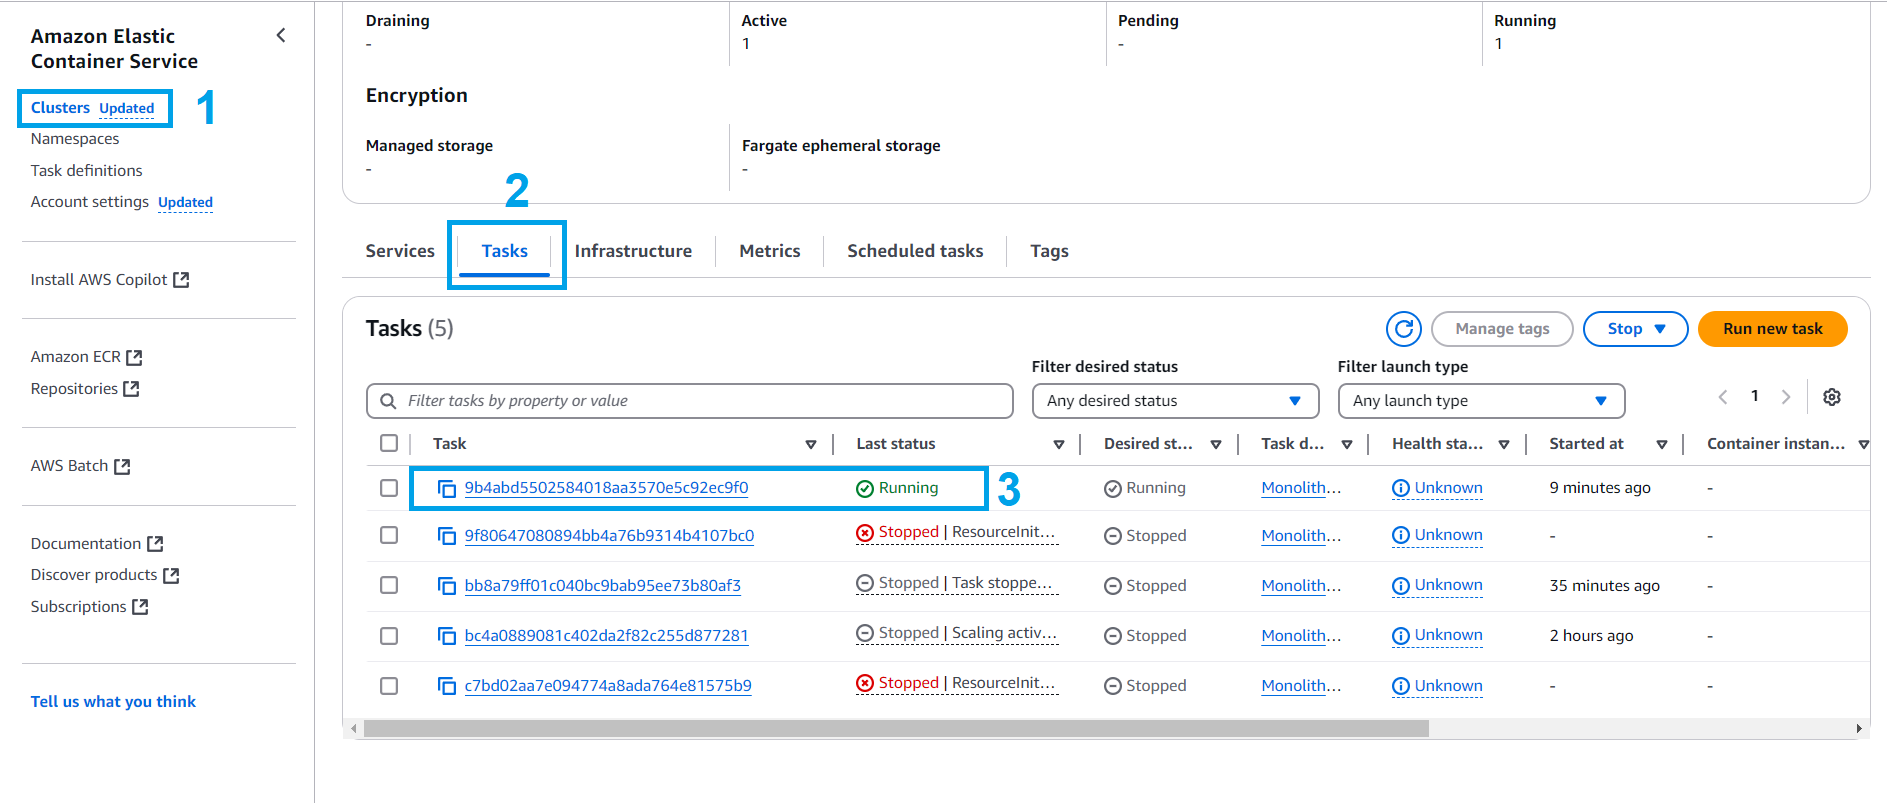The height and width of the screenshot is (803, 1887).
Task: Select checkbox for task bb8a79ff01c040bc9bab95ee73b80af3
Action: (389, 586)
